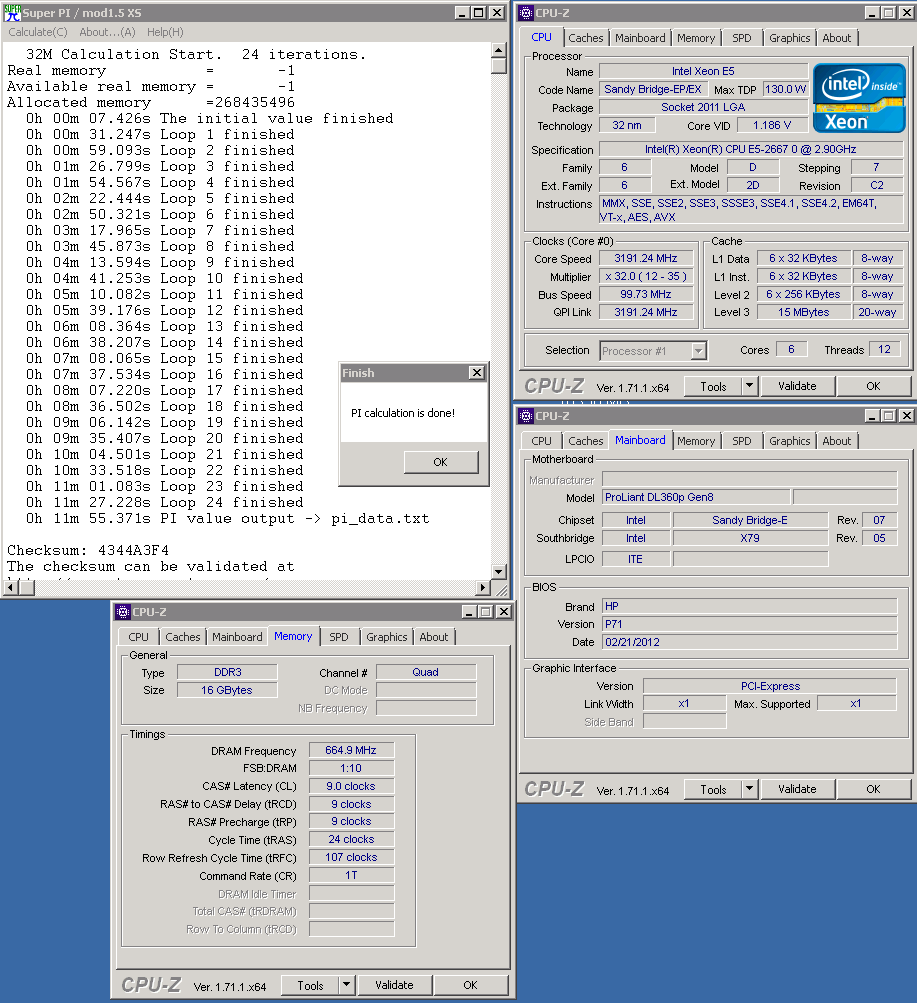
Task: Select Memory tab in Mainboard CPU-Z window
Action: pos(696,441)
